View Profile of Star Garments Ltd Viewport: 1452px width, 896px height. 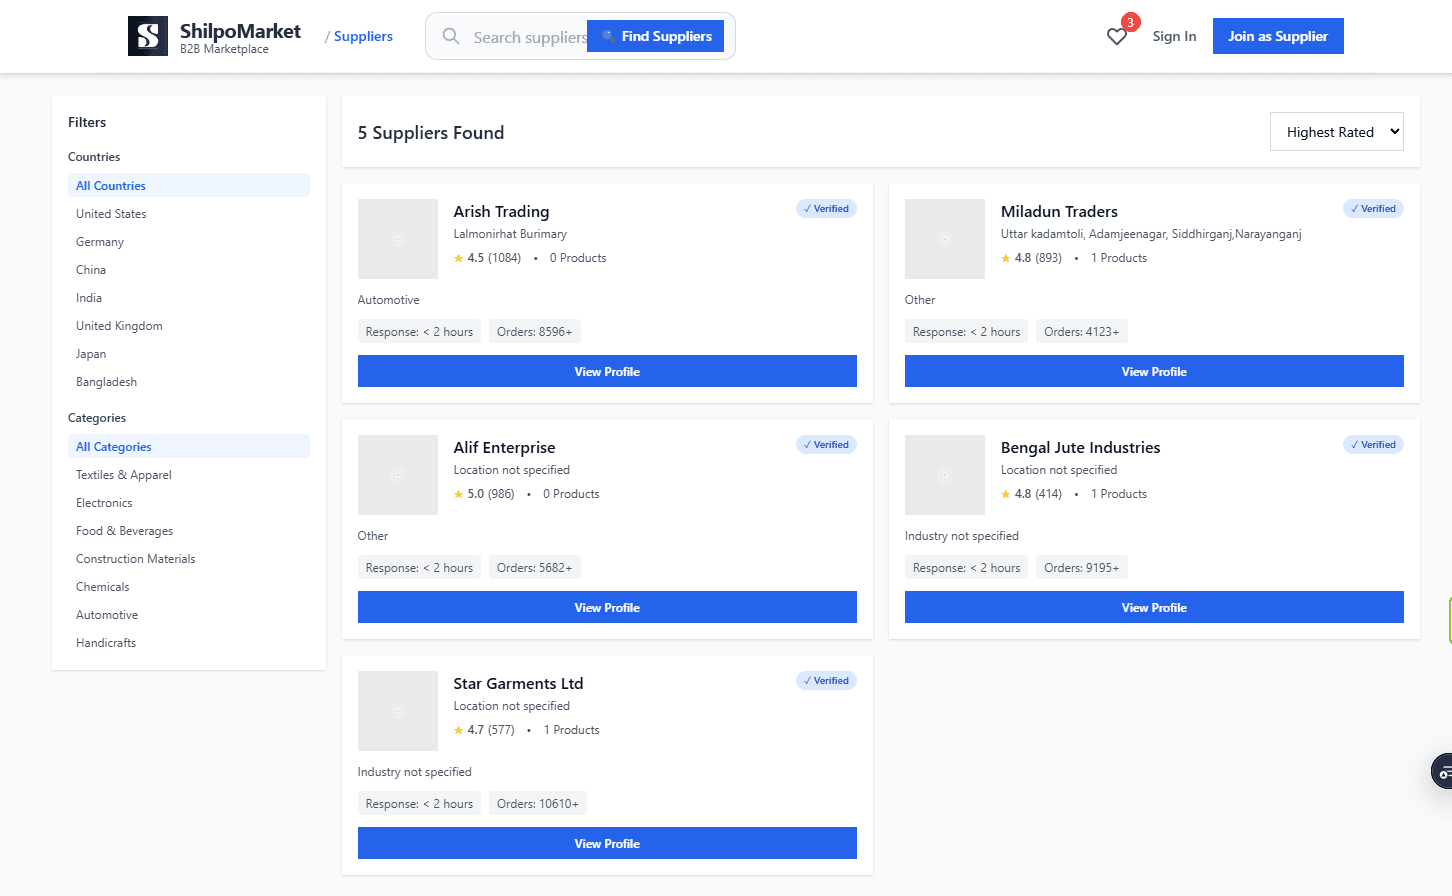(x=607, y=843)
